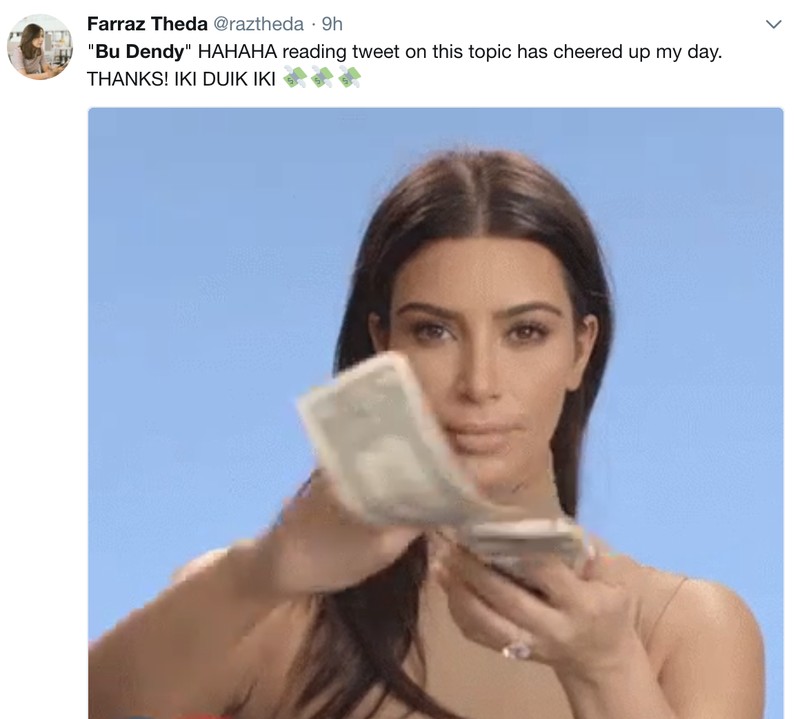Click the first flying money emoji
The height and width of the screenshot is (719, 800).
(x=295, y=78)
